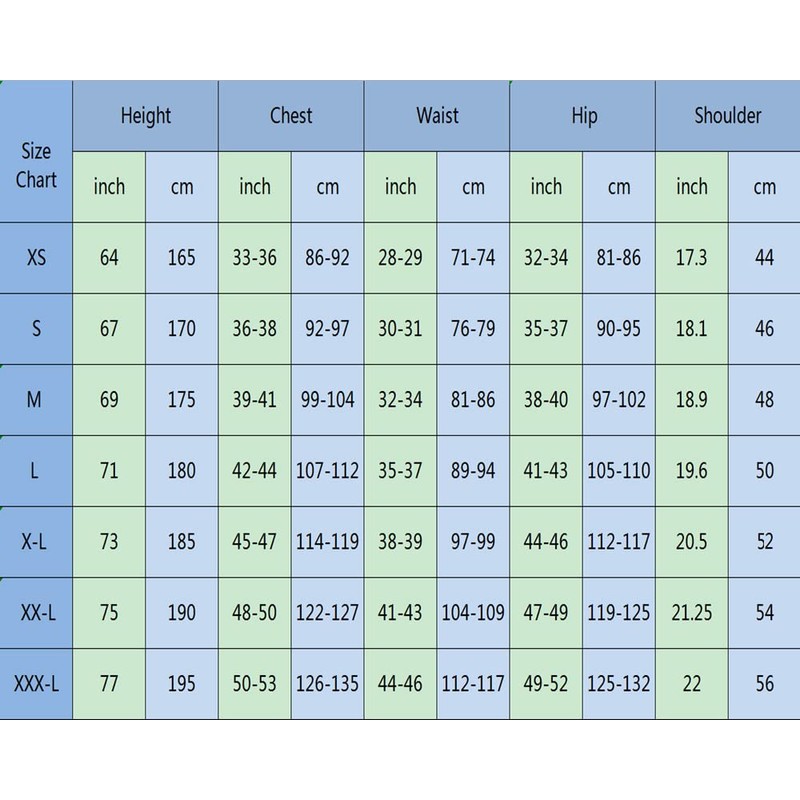Click the Hip column header

[583, 115]
